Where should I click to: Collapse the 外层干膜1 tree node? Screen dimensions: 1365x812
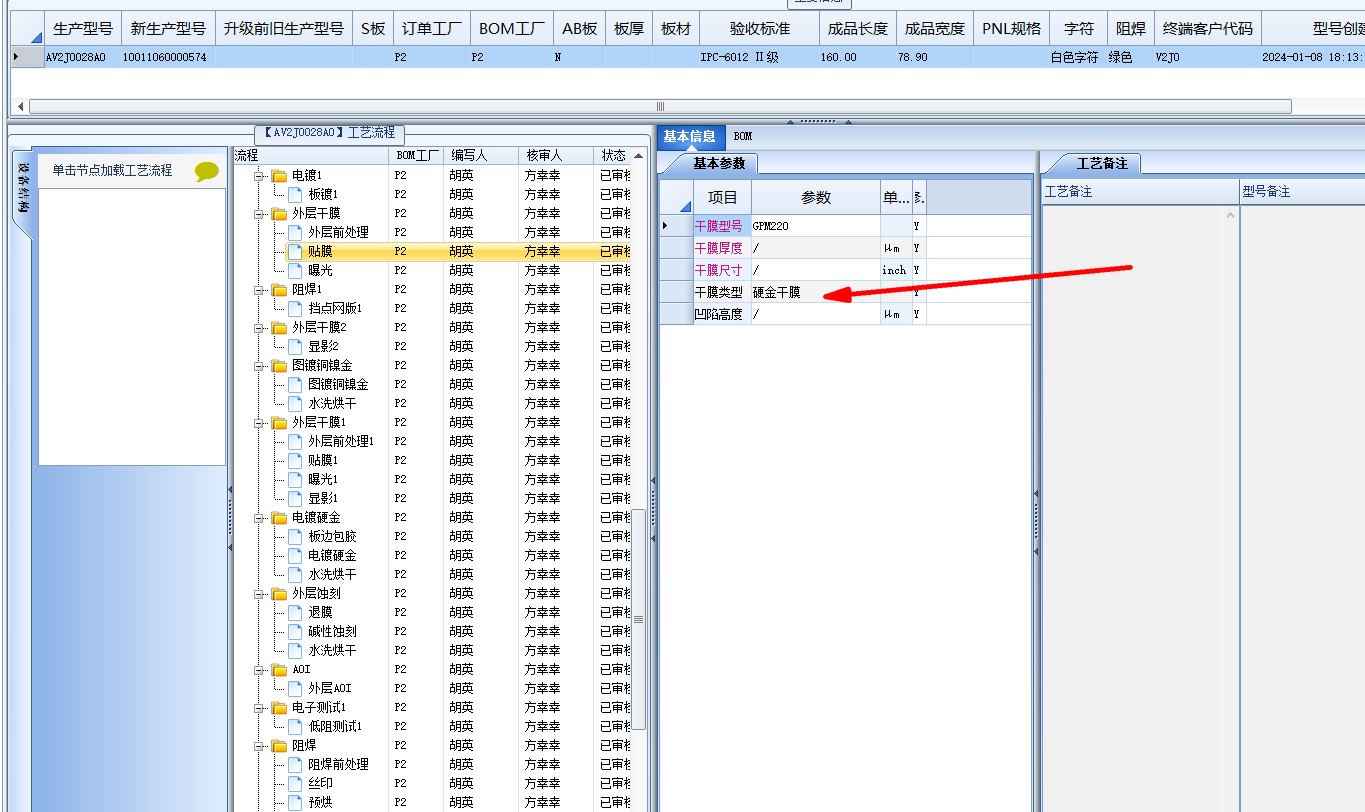pyautogui.click(x=260, y=423)
